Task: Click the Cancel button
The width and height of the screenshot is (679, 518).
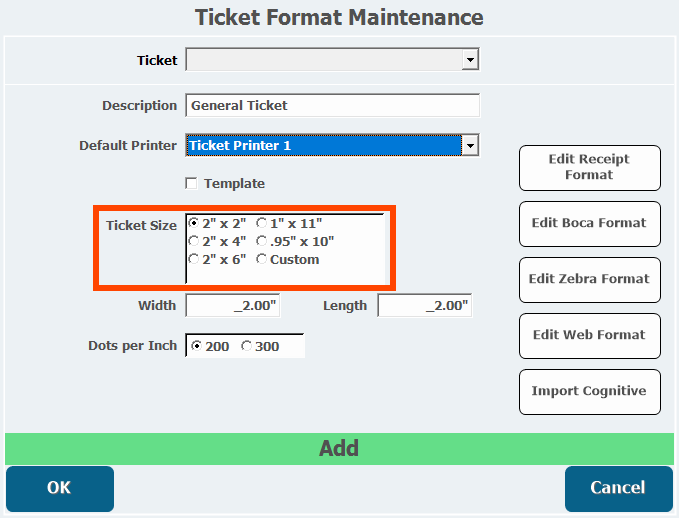Action: [x=618, y=488]
